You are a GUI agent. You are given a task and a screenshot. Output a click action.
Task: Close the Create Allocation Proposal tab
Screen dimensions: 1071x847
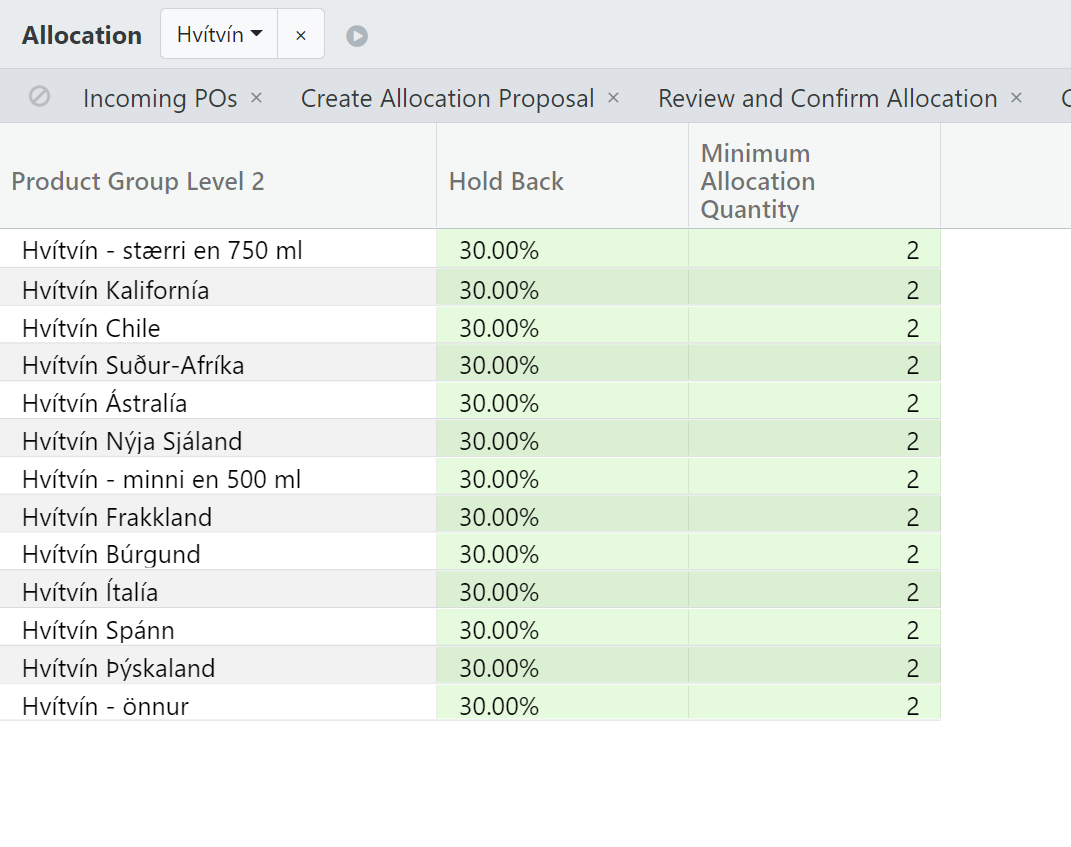coord(613,98)
